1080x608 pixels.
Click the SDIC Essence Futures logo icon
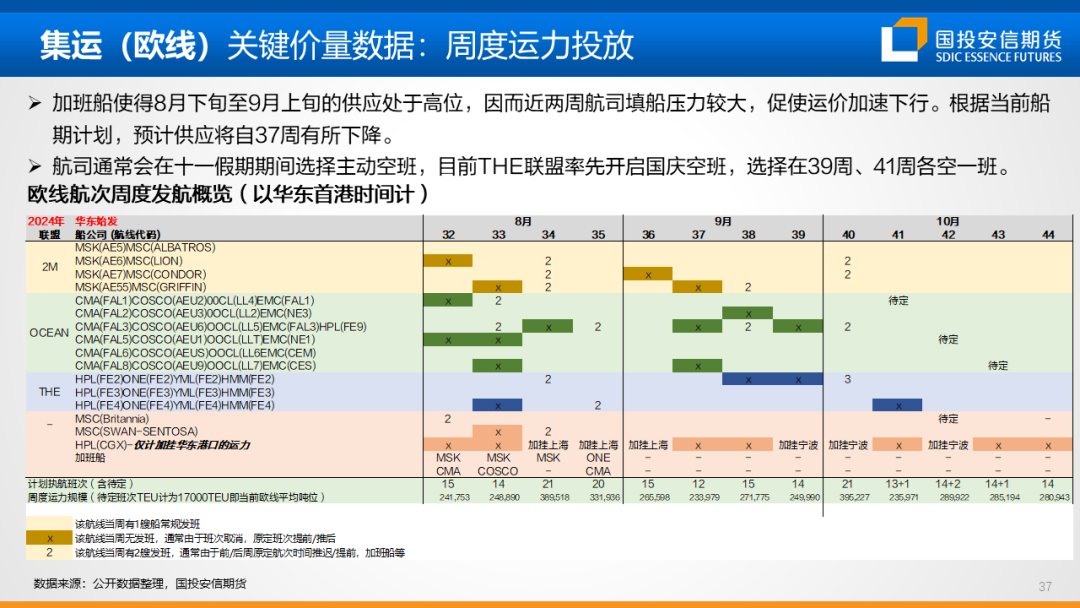pyautogui.click(x=904, y=40)
